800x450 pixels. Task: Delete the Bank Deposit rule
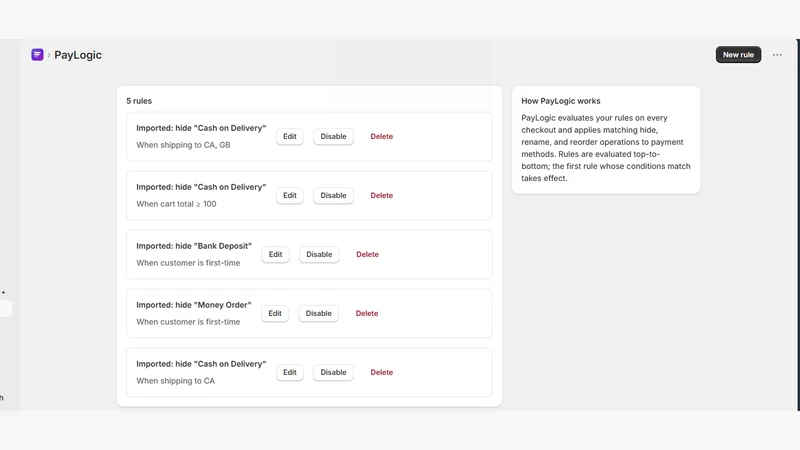click(x=367, y=254)
